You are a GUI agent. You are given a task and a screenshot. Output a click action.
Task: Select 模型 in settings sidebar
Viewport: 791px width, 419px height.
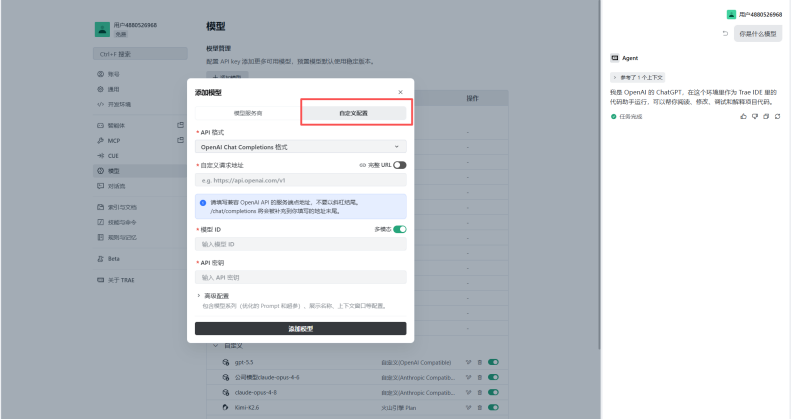pos(140,171)
